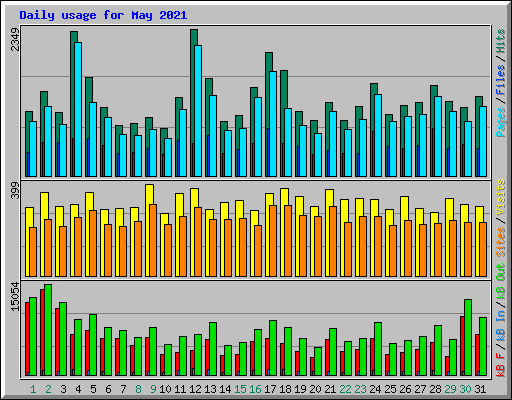Click day 21 on the x-axis
The width and height of the screenshot is (512, 400).
pos(330,389)
